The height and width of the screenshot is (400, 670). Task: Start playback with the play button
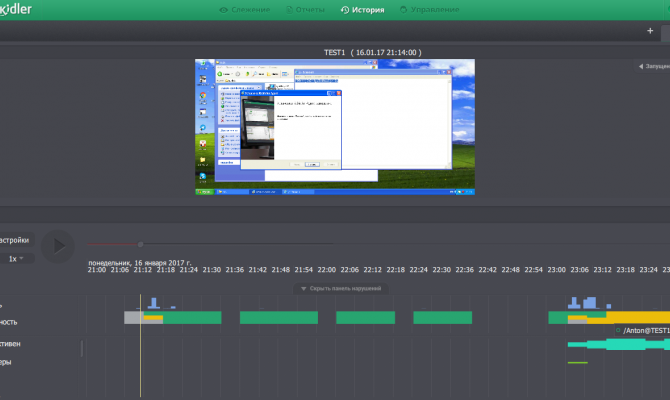point(58,246)
